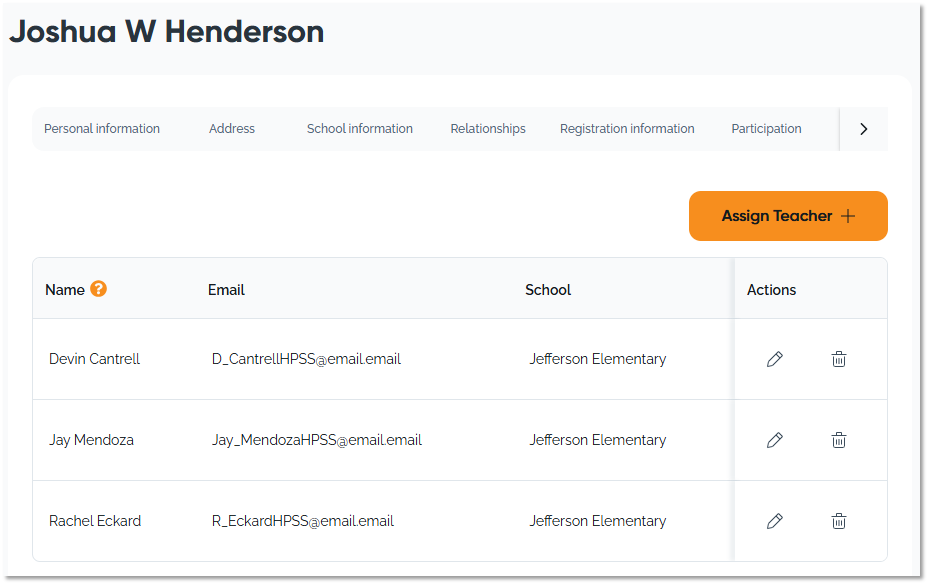Click the Name column header
The width and height of the screenshot is (929, 585).
pyautogui.click(x=65, y=290)
